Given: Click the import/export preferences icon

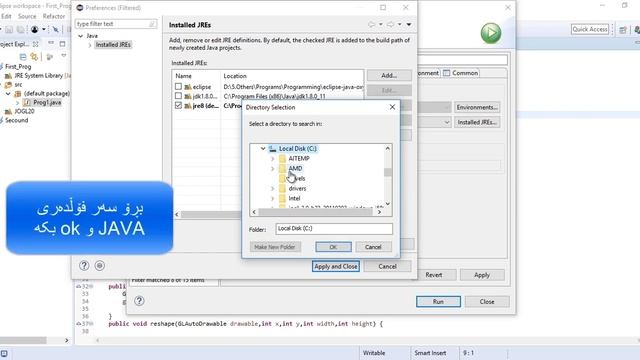Looking at the screenshot, I should click(100, 266).
